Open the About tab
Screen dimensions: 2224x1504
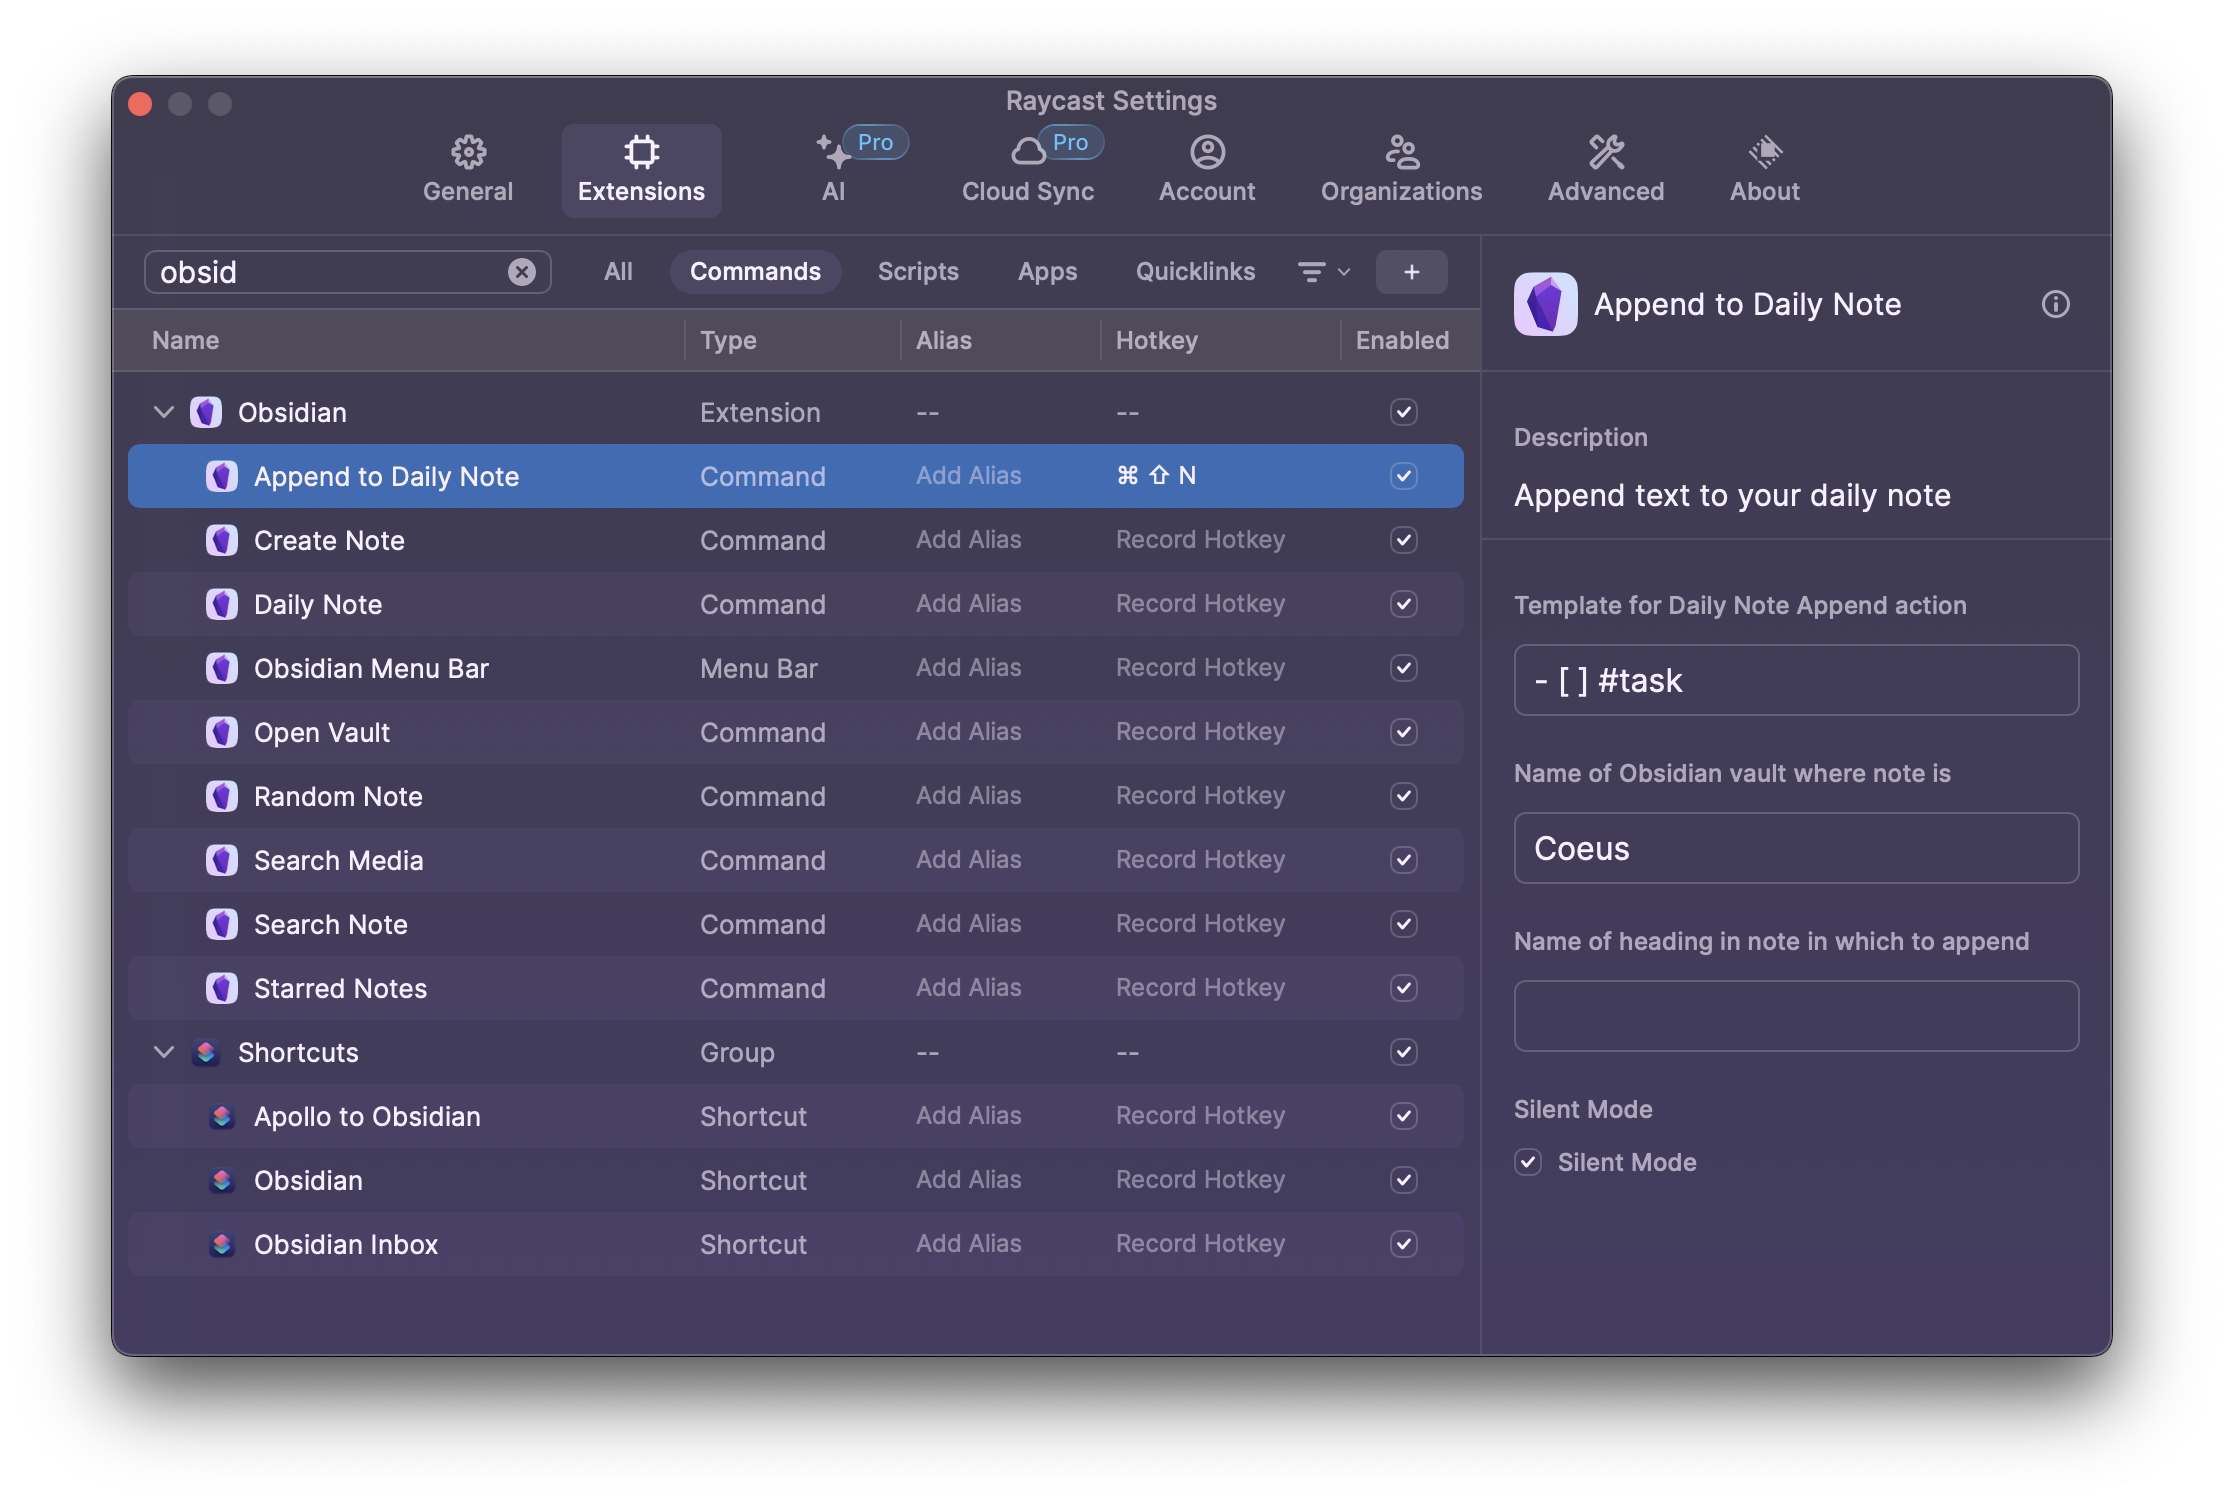click(1765, 170)
